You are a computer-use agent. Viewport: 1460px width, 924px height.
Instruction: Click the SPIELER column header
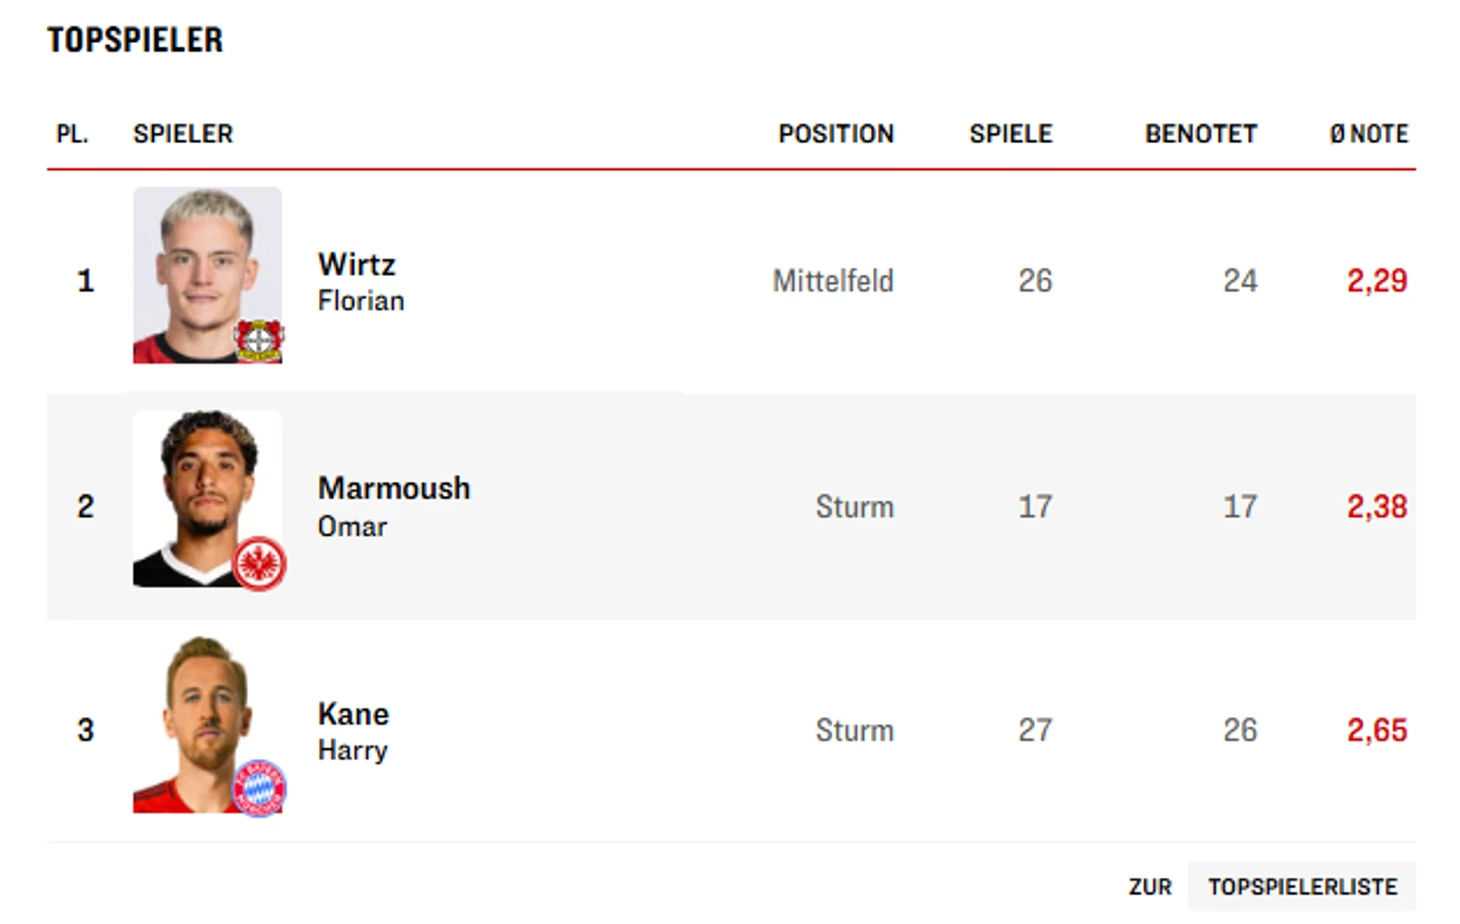183,134
